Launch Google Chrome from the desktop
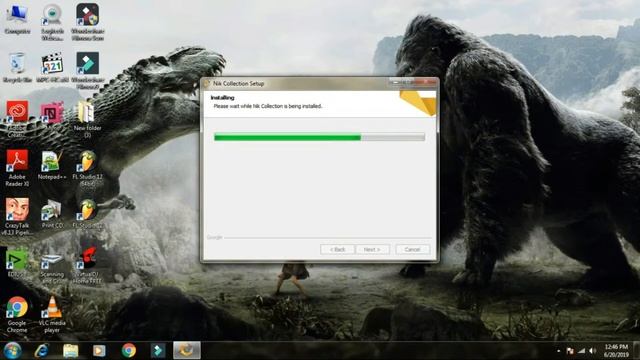This screenshot has width=640, height=360. point(17,314)
